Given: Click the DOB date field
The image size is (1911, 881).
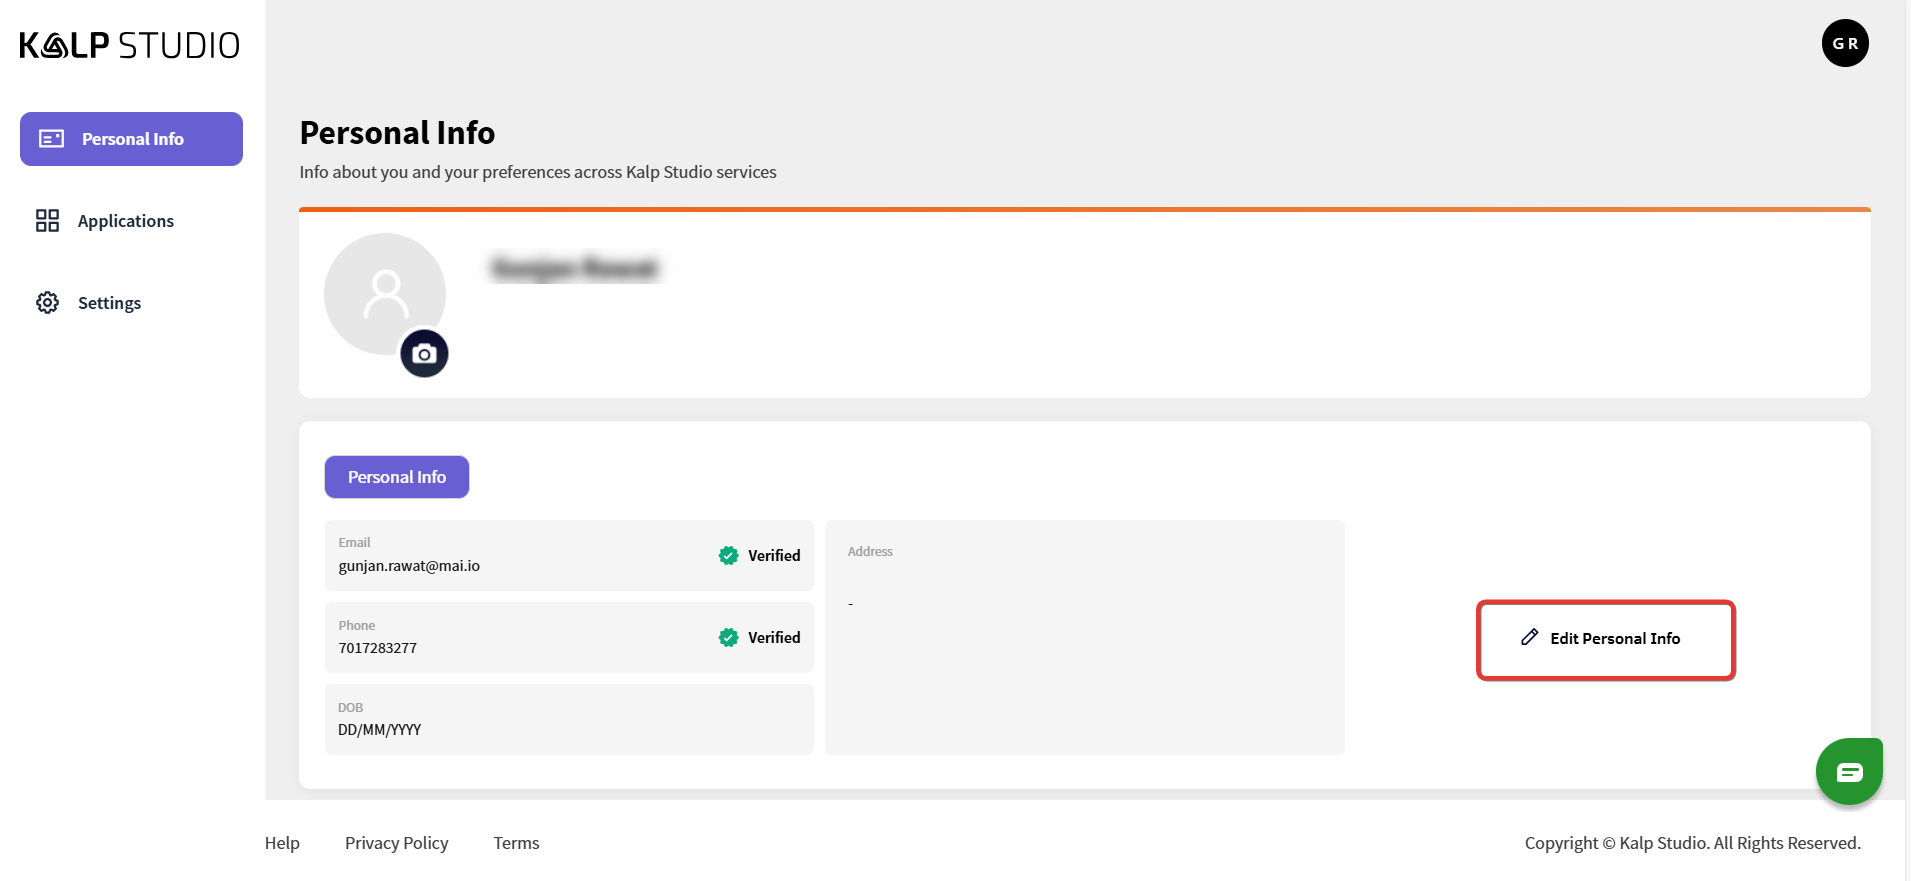Looking at the screenshot, I should pos(568,720).
